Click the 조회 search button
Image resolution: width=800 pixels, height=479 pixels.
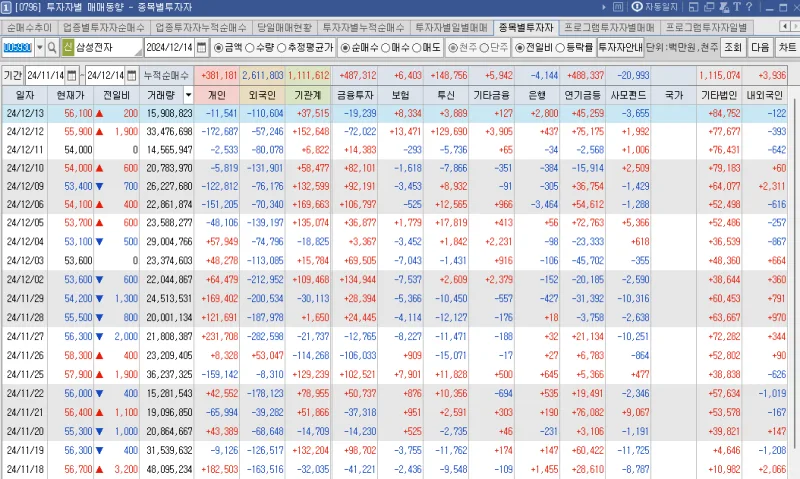coord(733,47)
